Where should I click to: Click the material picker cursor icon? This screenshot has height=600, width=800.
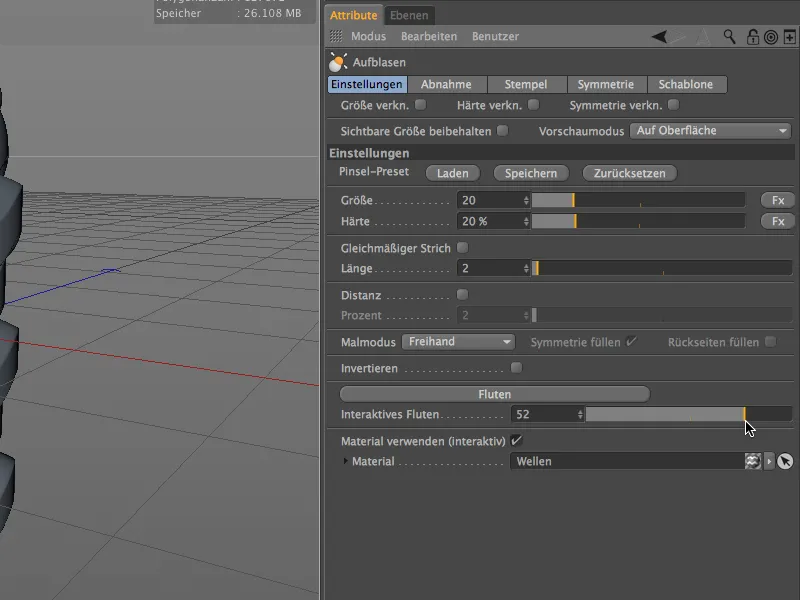pyautogui.click(x=785, y=461)
